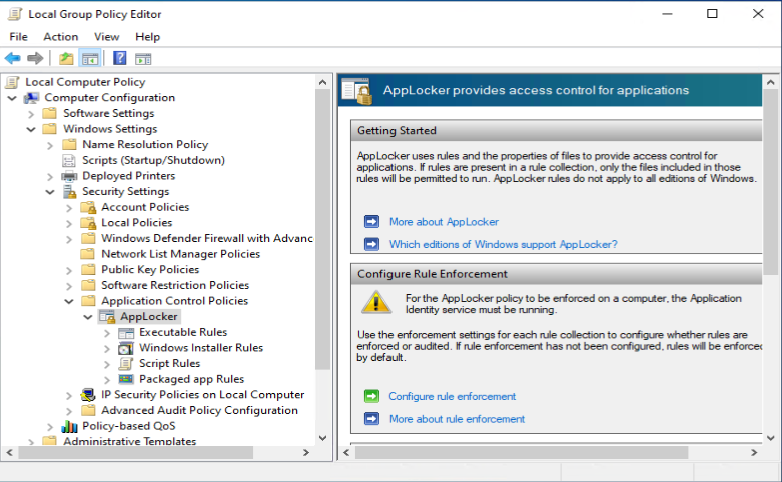Viewport: 782px width, 482px height.
Task: Open the More about rule enforcement link
Action: click(456, 419)
